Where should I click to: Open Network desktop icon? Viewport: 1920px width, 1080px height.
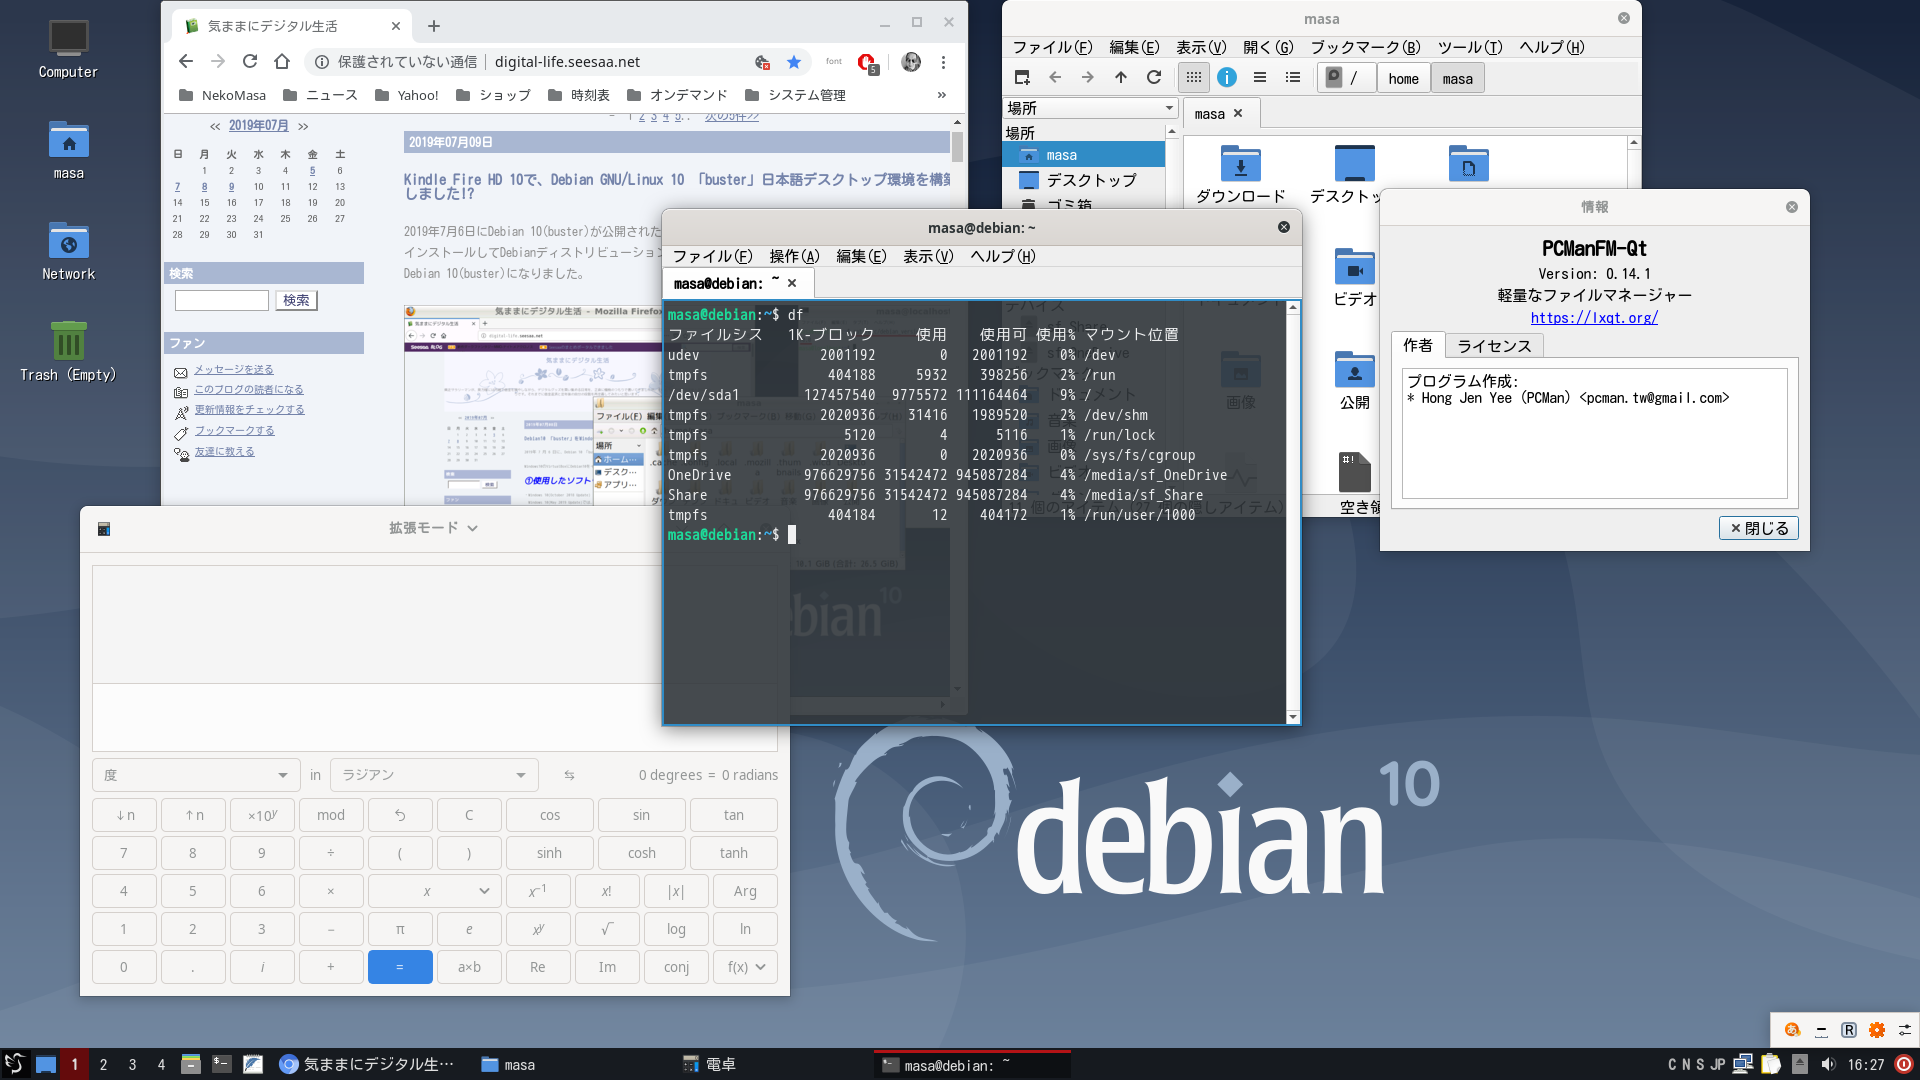tap(68, 250)
